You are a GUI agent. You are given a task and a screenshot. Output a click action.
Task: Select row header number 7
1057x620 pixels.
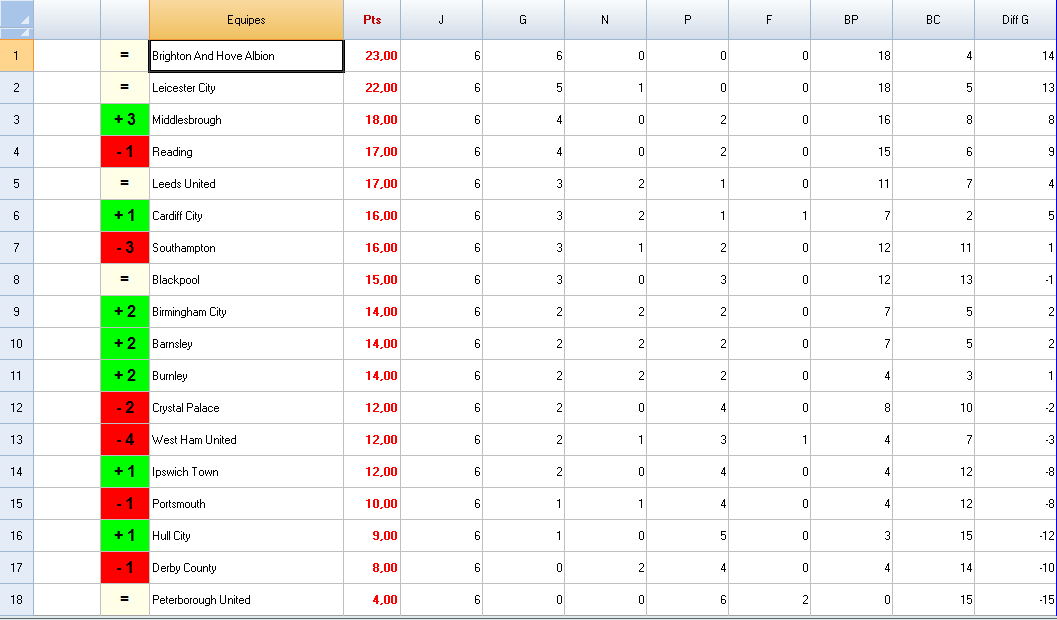[16, 248]
